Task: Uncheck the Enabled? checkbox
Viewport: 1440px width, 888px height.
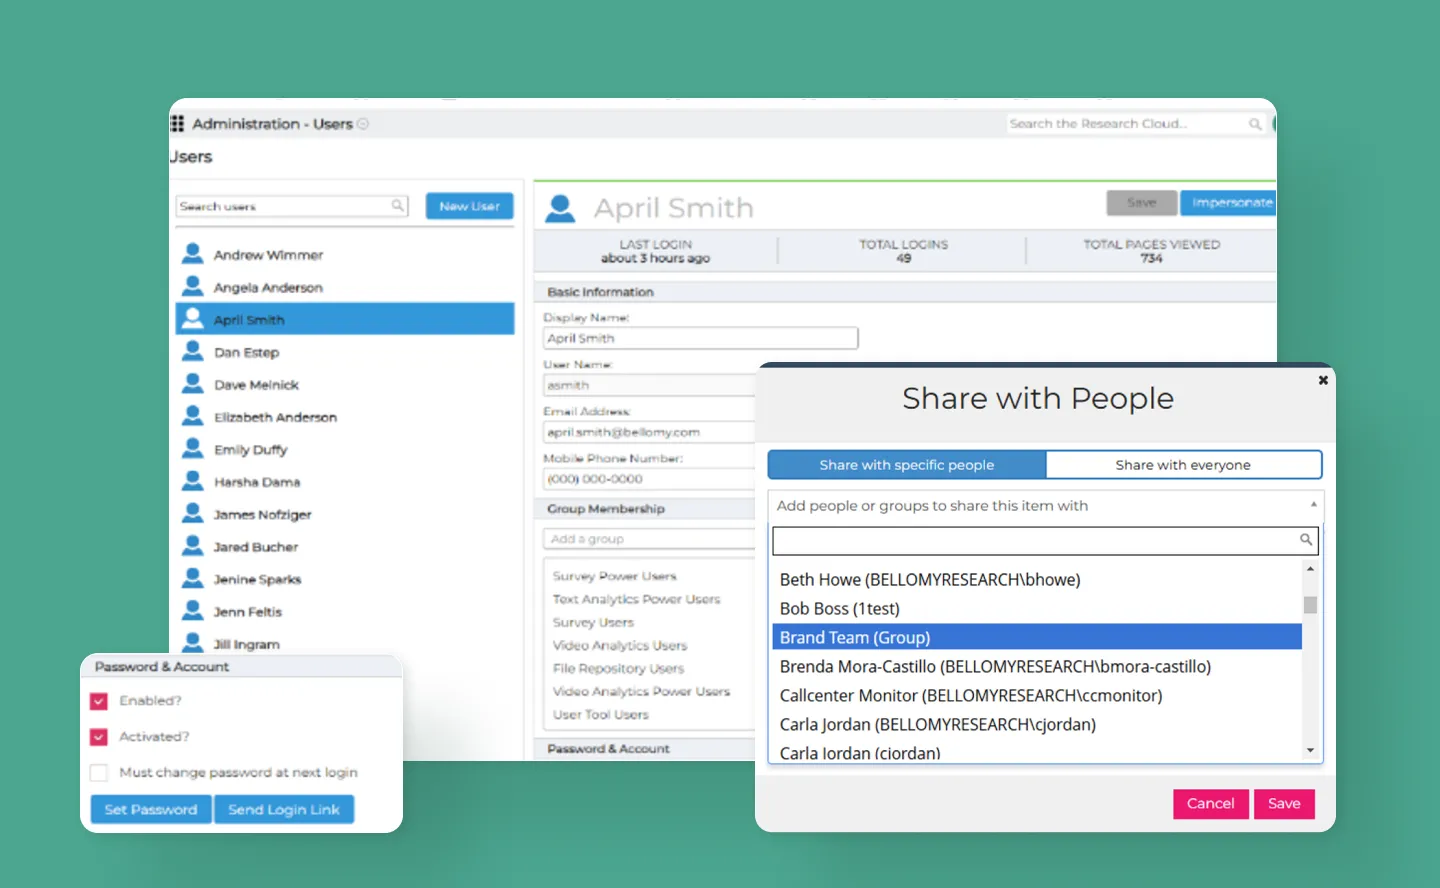Action: [x=99, y=701]
